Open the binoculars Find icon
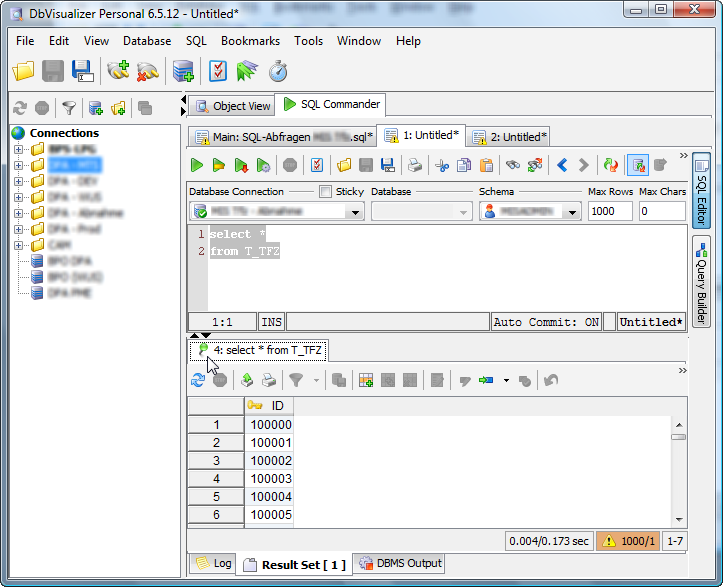723x587 pixels. click(x=513, y=165)
